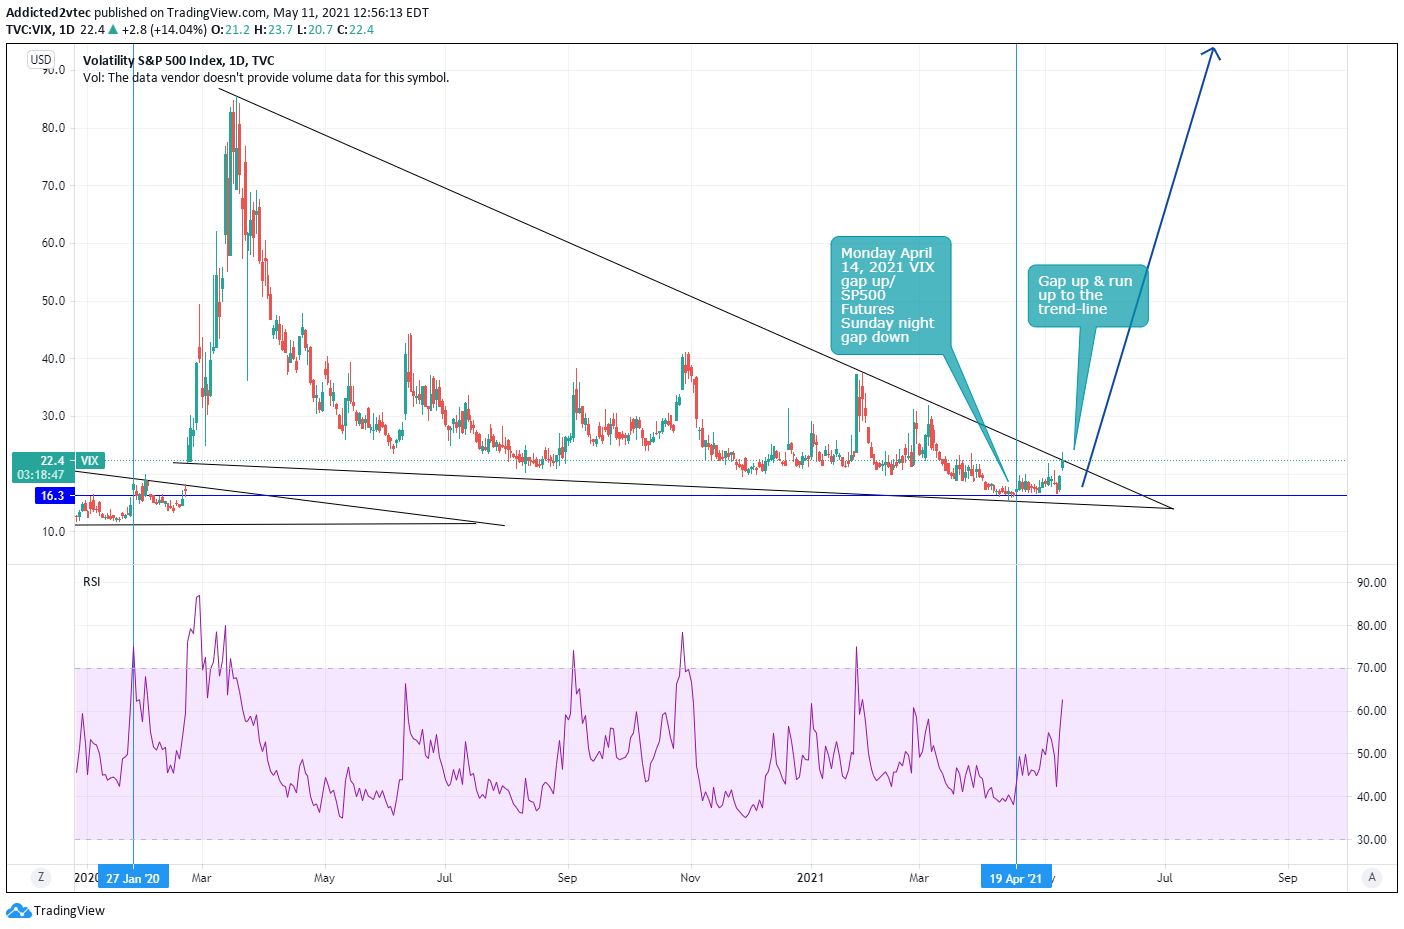Click the TVC:VIX, 1D symbol header

40,30
